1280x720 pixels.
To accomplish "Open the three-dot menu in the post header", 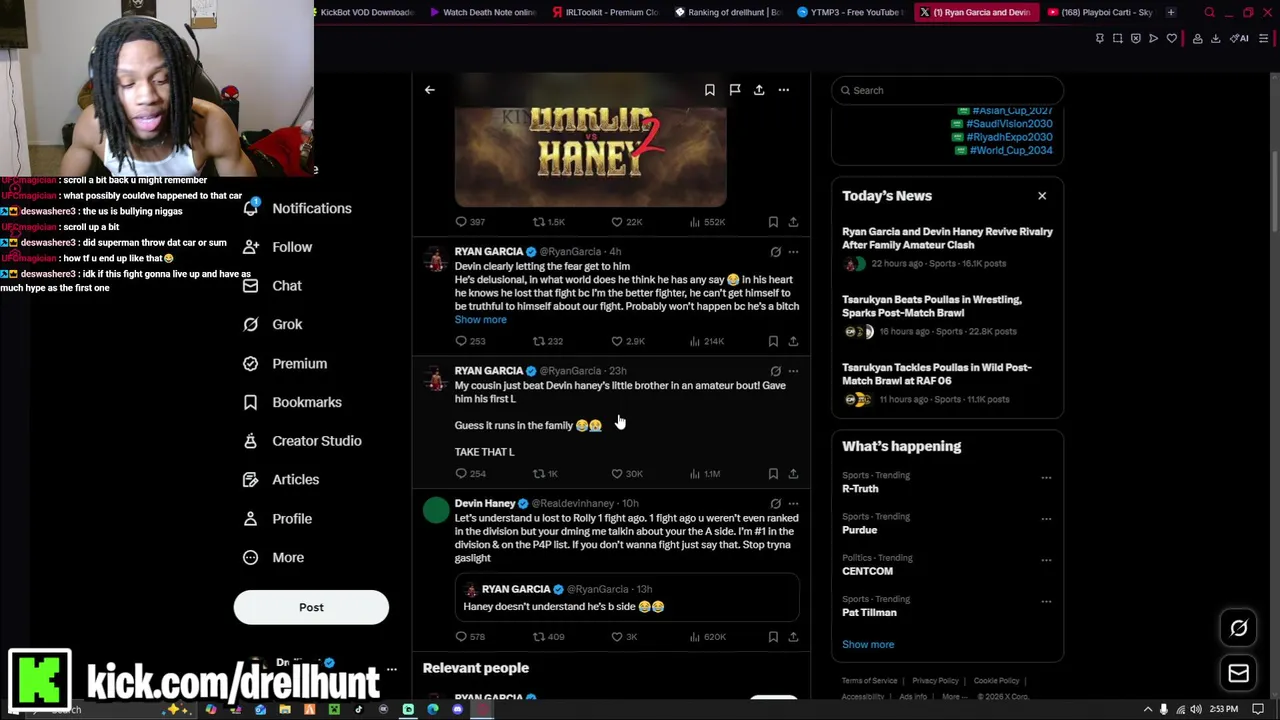I will coord(784,90).
